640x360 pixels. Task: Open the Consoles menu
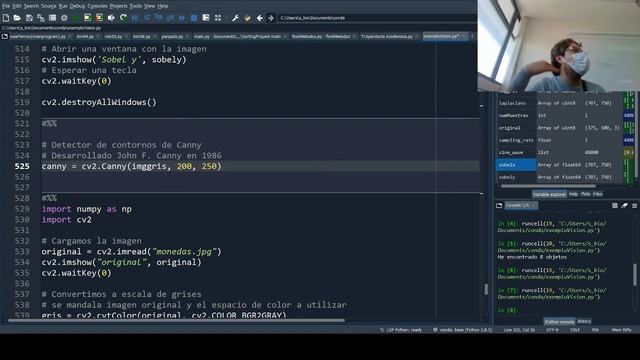[x=98, y=6]
